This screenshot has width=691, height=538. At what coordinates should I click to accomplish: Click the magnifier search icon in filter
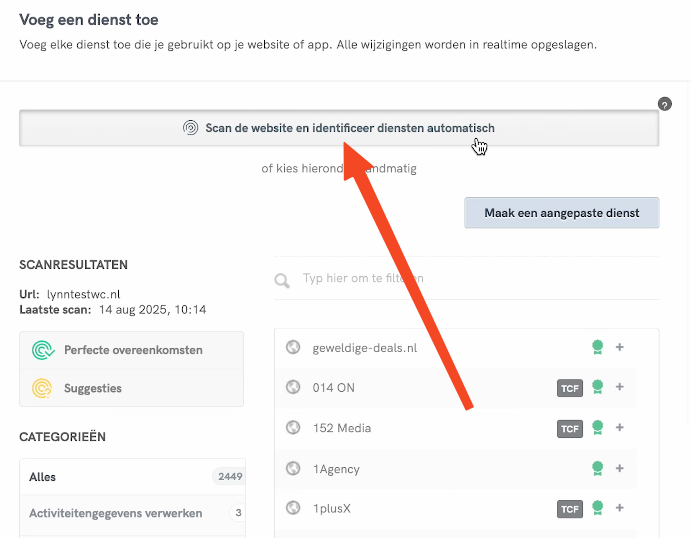pyautogui.click(x=283, y=280)
